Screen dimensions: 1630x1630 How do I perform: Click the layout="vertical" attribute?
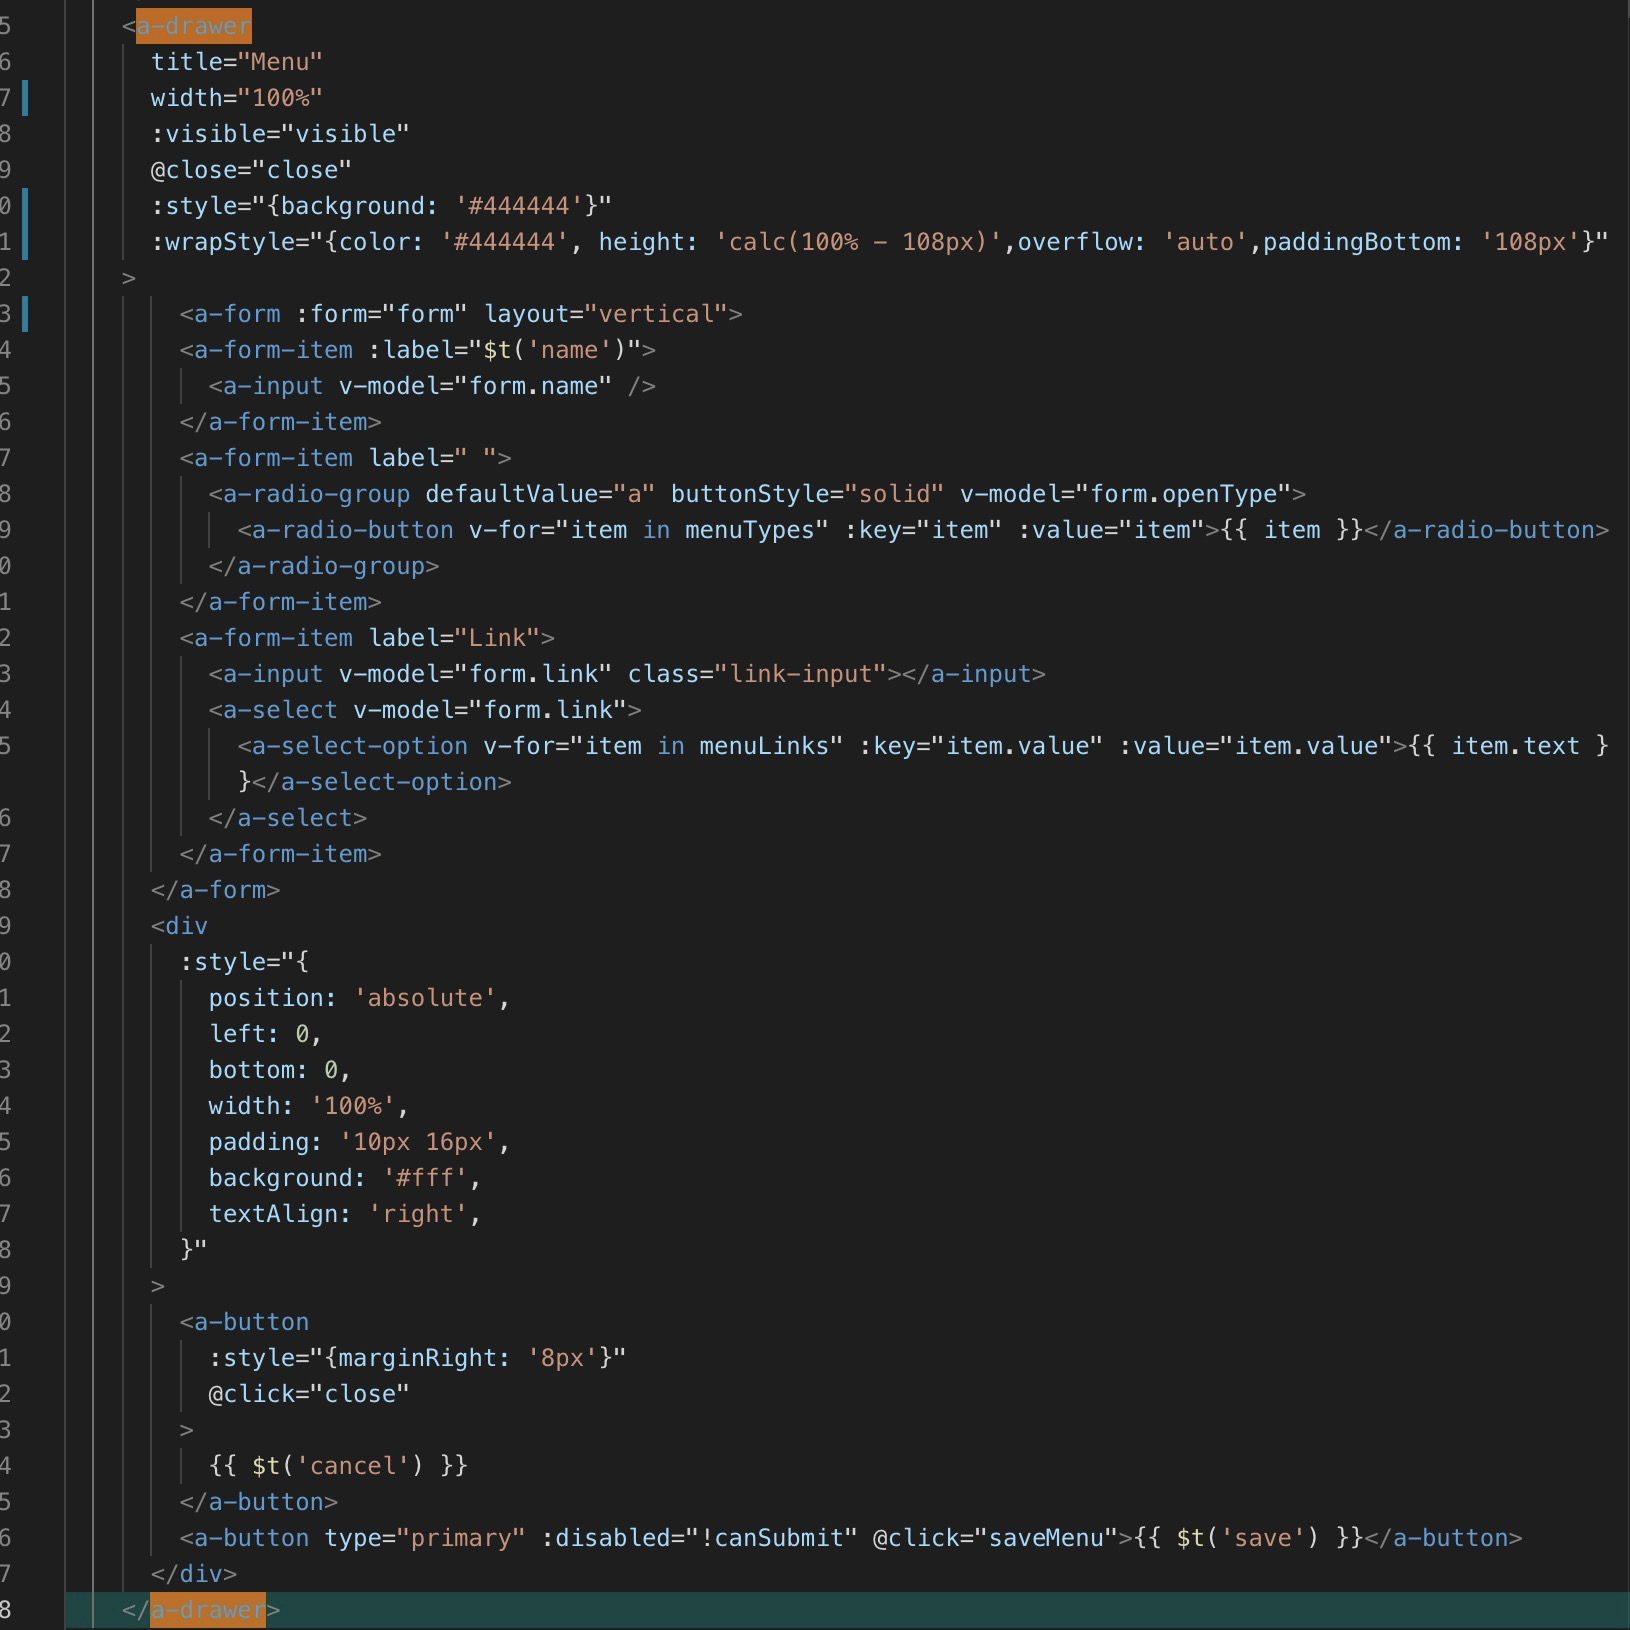pos(606,314)
